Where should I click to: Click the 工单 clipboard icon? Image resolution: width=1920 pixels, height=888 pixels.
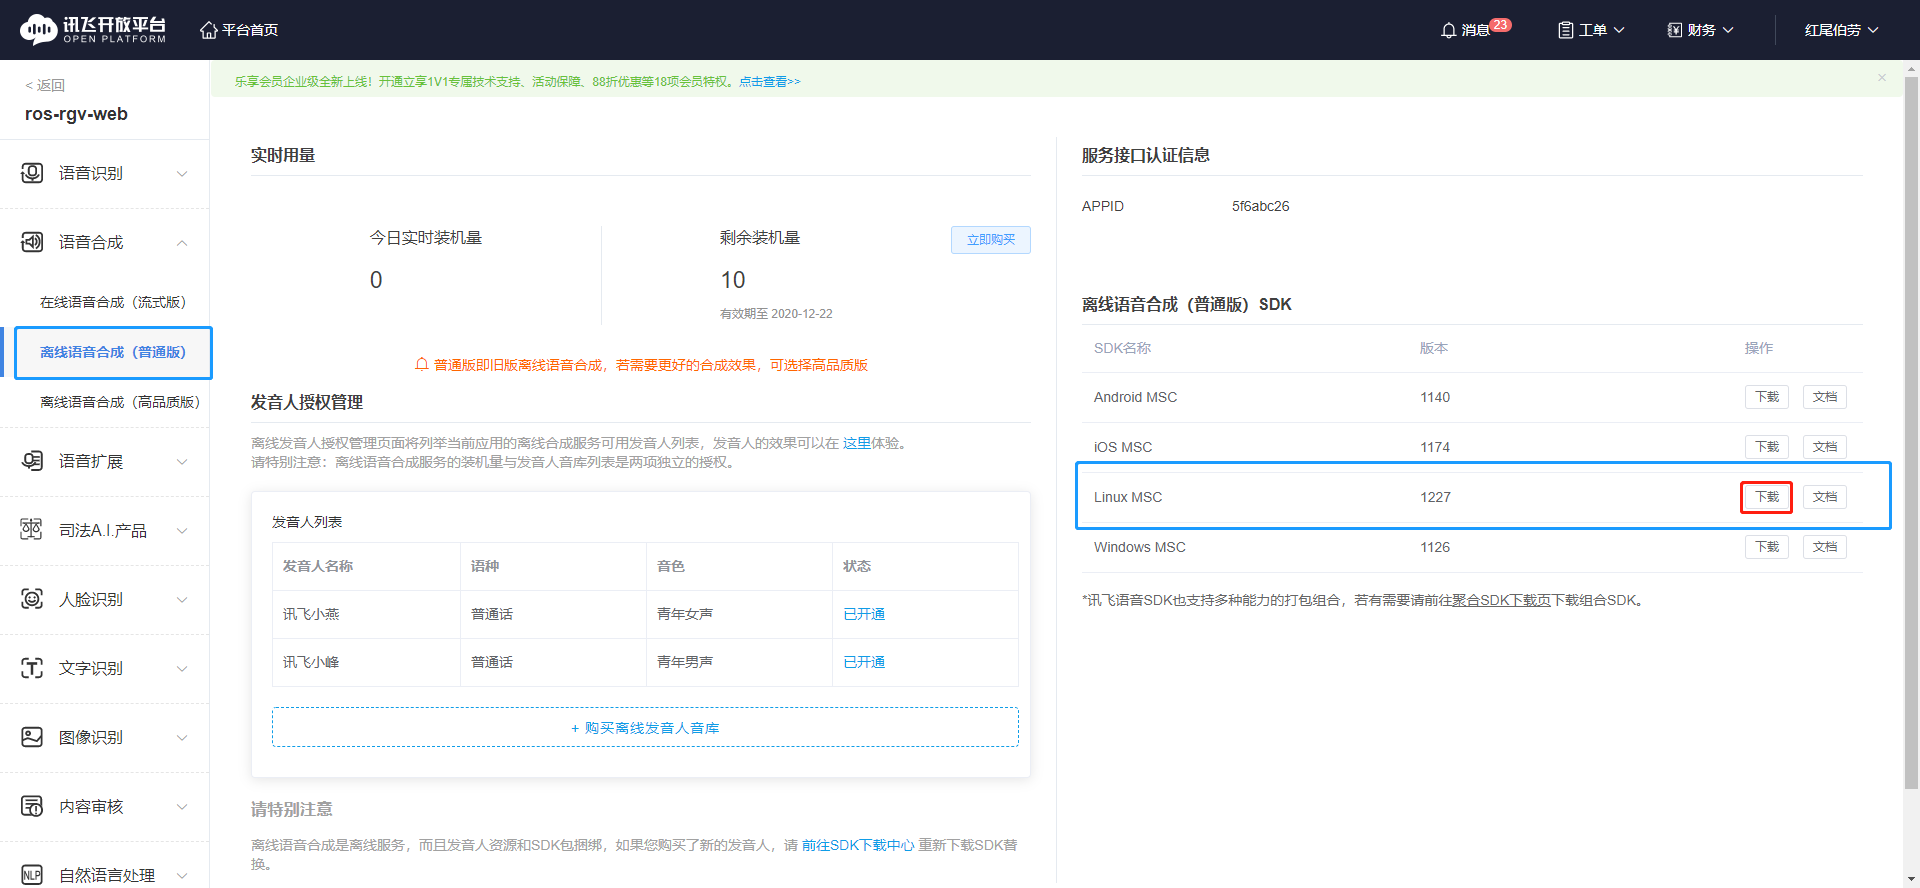tap(1566, 30)
